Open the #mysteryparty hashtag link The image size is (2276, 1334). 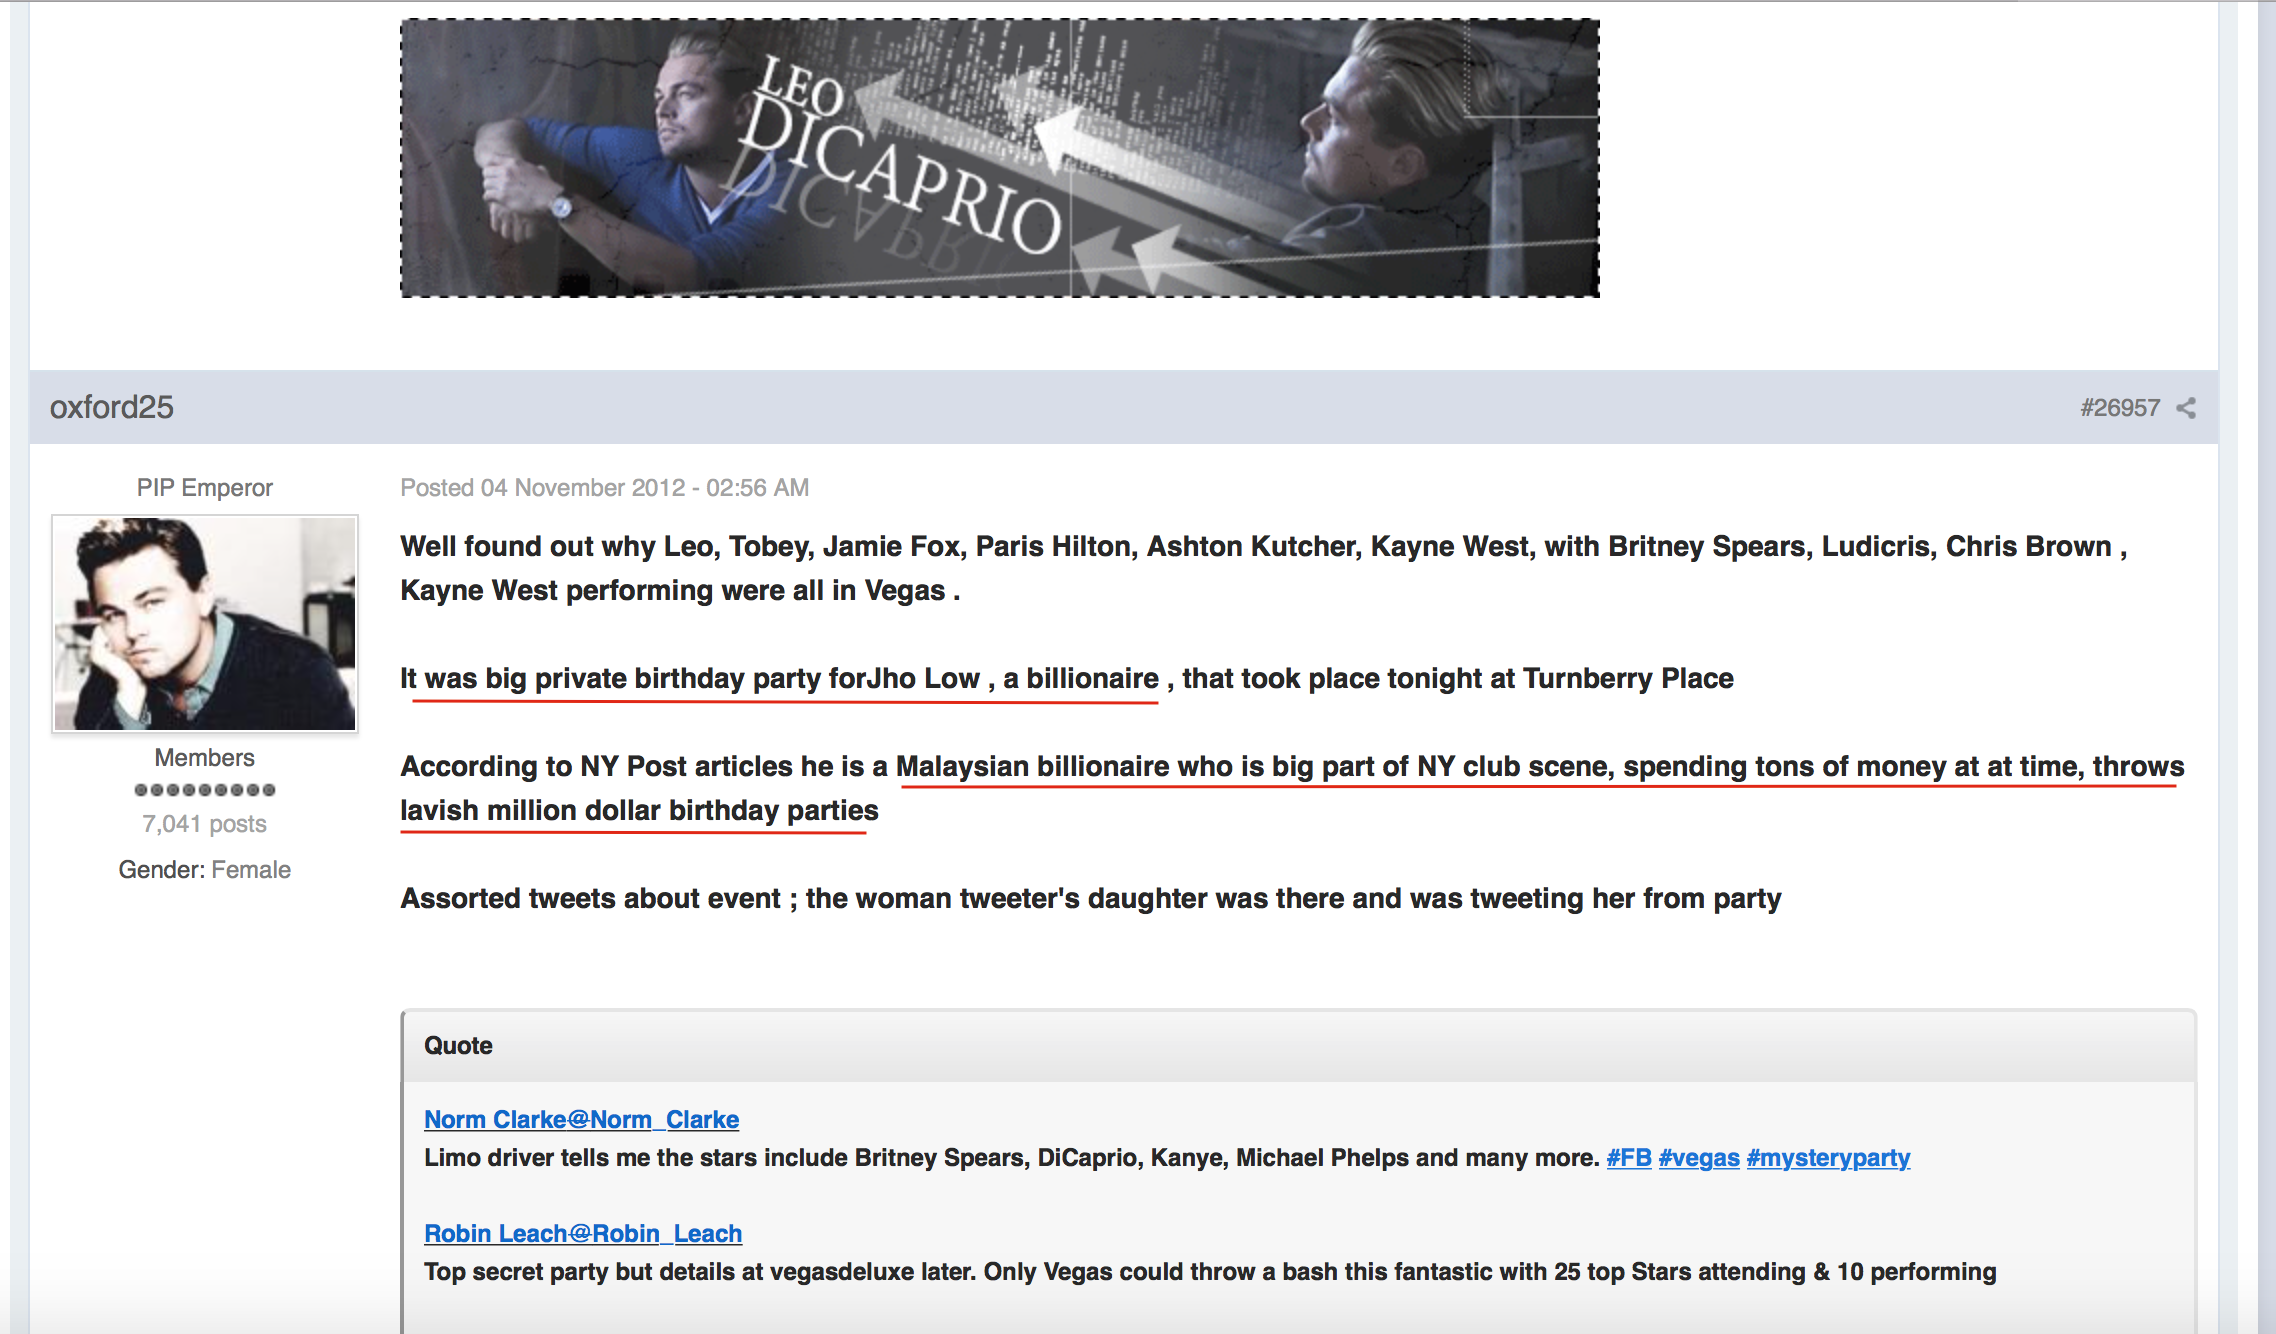tap(1828, 1157)
